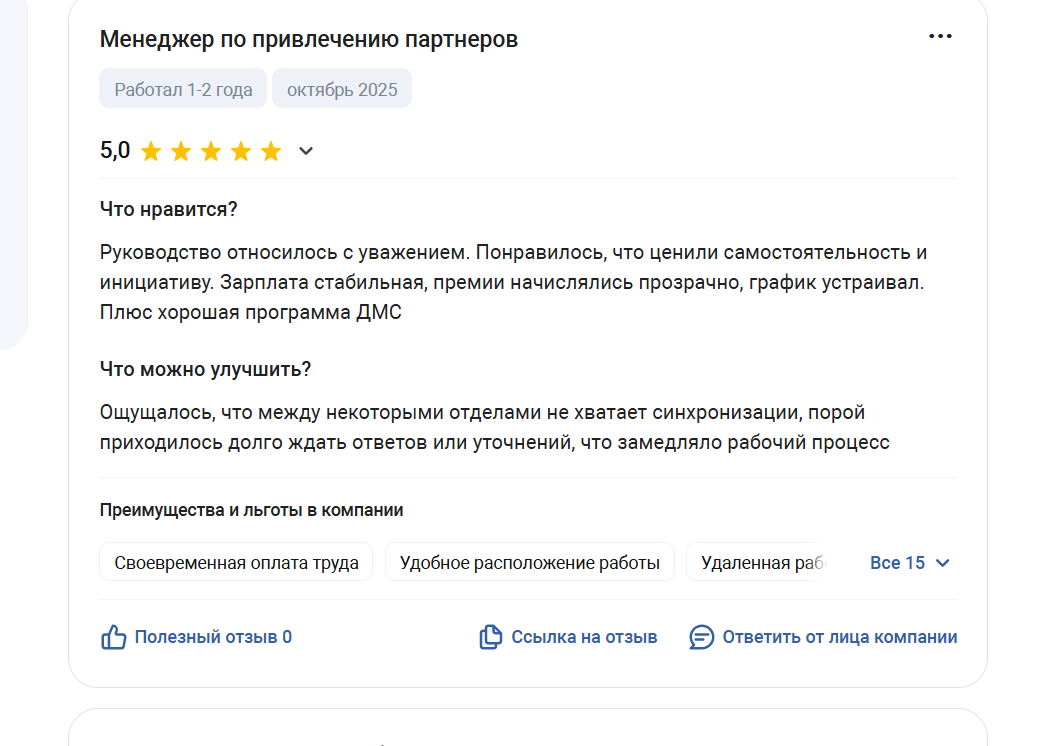
Task: Click the copy review link icon
Action: (x=490, y=637)
